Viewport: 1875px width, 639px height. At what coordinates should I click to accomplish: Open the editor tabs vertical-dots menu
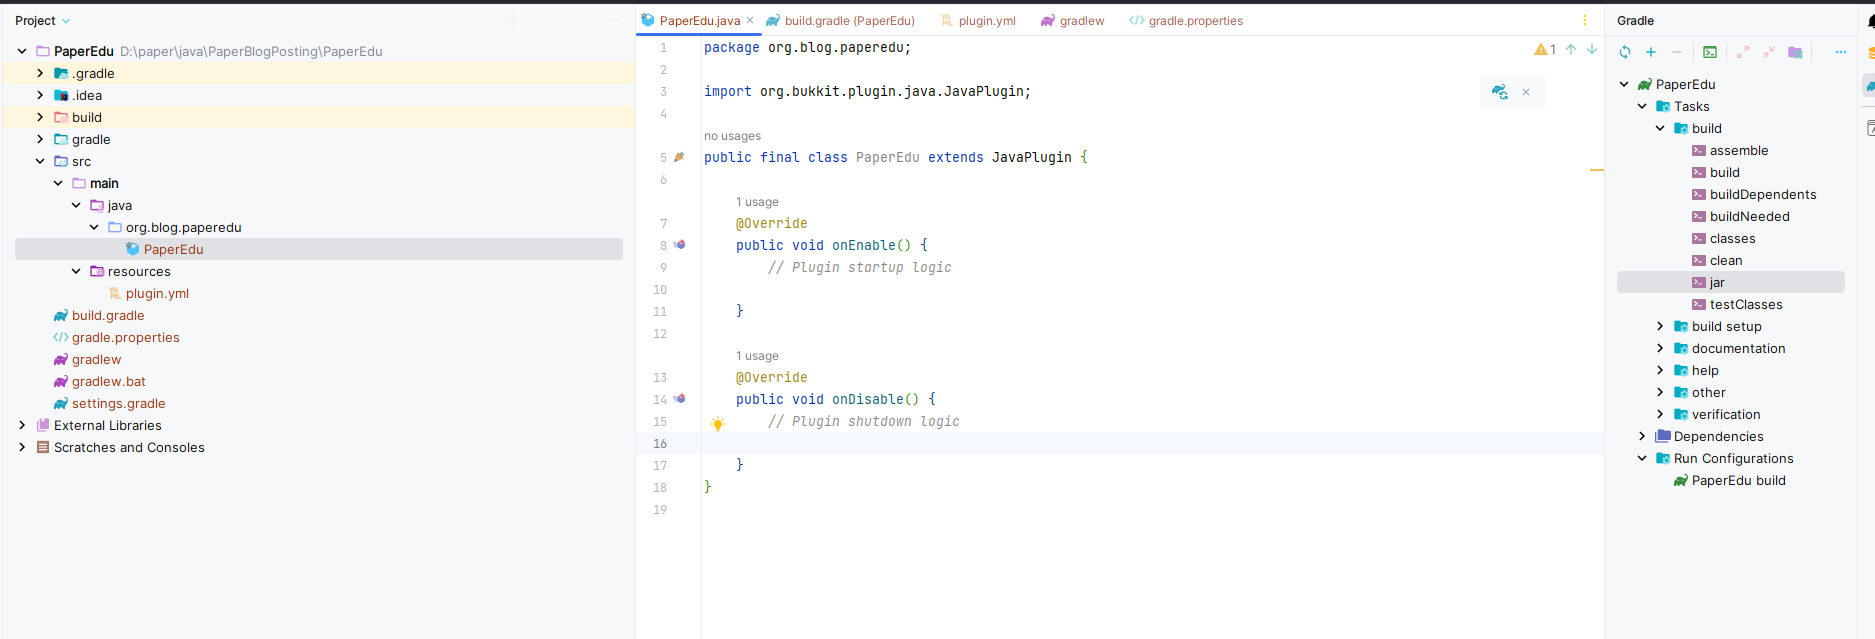(1585, 20)
